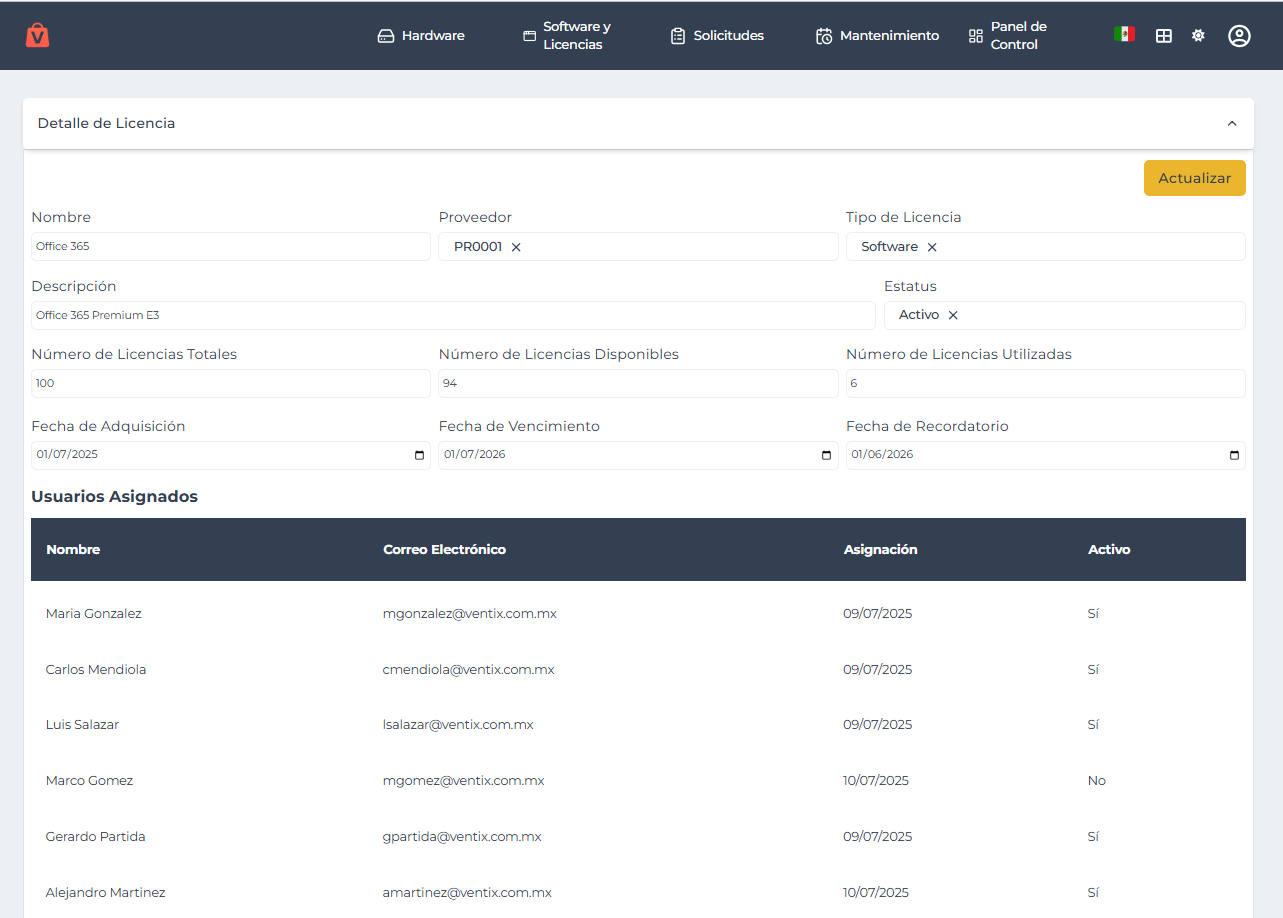Image resolution: width=1283 pixels, height=918 pixels.
Task: Open the Software y Licencias menu
Action: coord(567,36)
